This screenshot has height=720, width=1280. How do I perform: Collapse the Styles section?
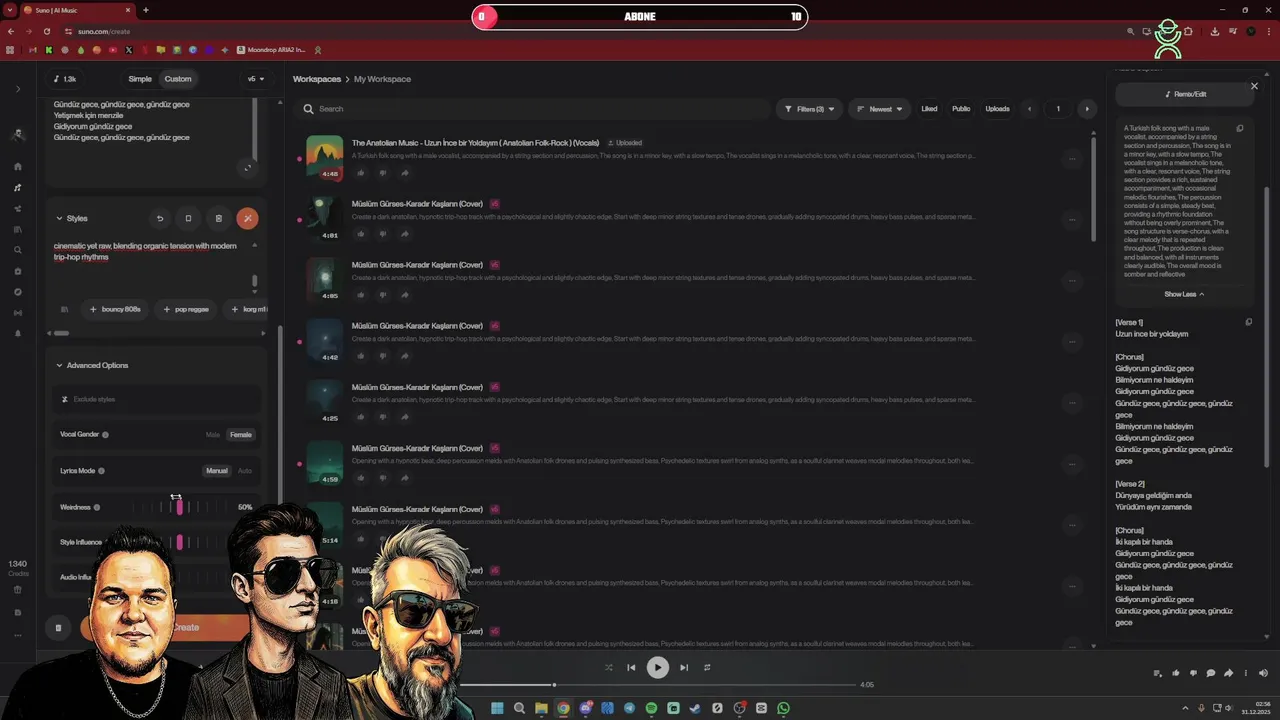tap(71, 218)
